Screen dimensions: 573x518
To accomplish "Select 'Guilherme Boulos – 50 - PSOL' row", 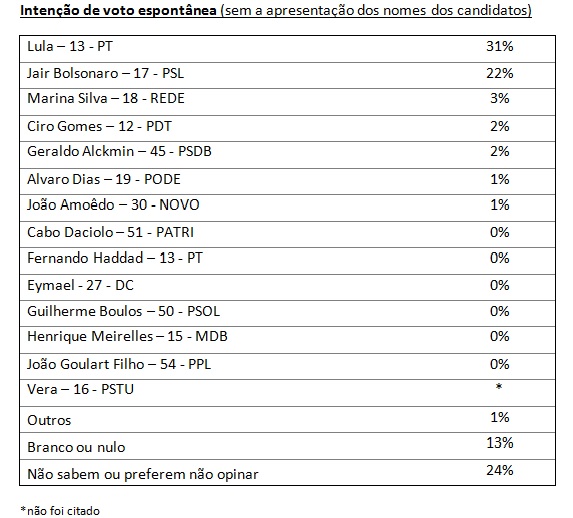I will 287,314.
